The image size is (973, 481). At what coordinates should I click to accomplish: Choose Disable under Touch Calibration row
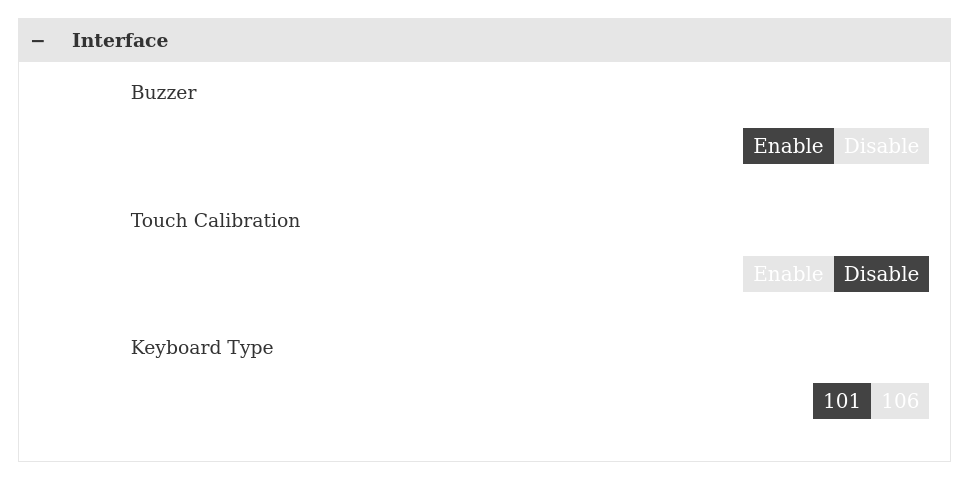(881, 274)
